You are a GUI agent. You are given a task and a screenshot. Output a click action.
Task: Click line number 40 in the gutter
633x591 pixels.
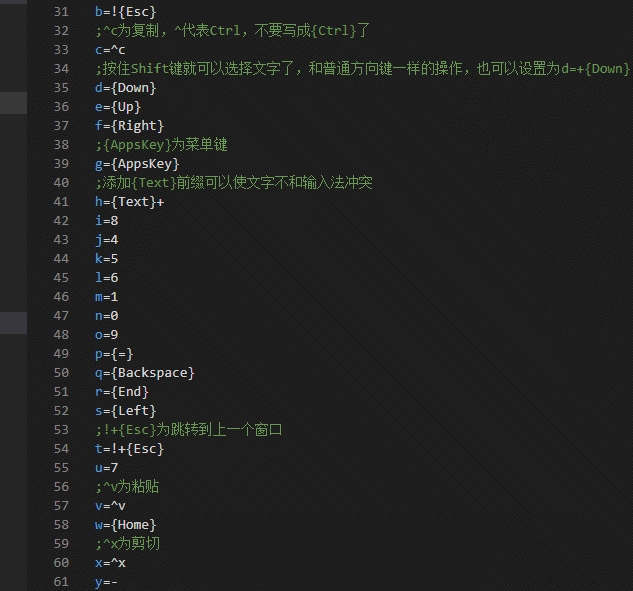tap(61, 182)
